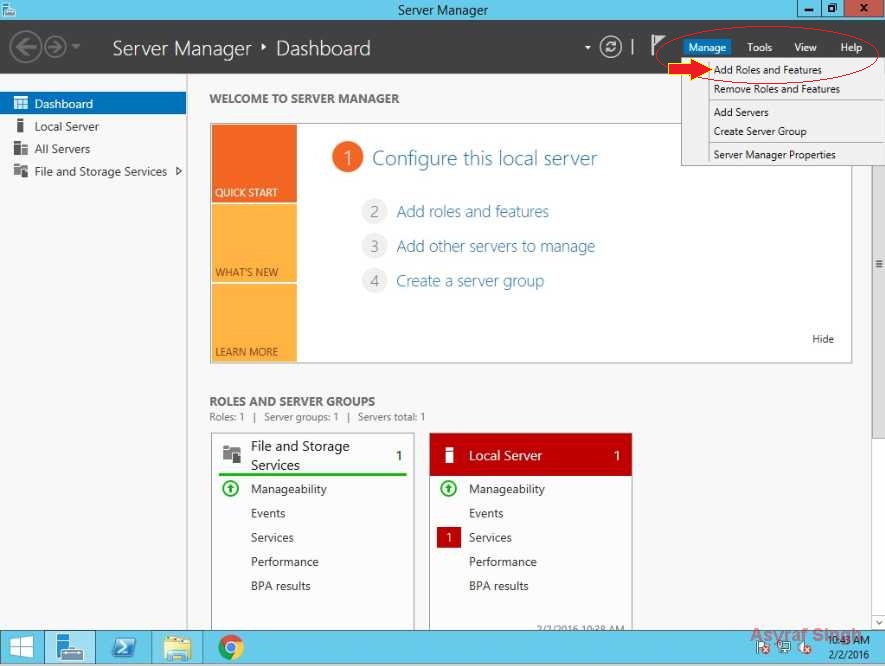885x666 pixels.
Task: Click the refresh icon in the title bar
Action: pos(610,47)
